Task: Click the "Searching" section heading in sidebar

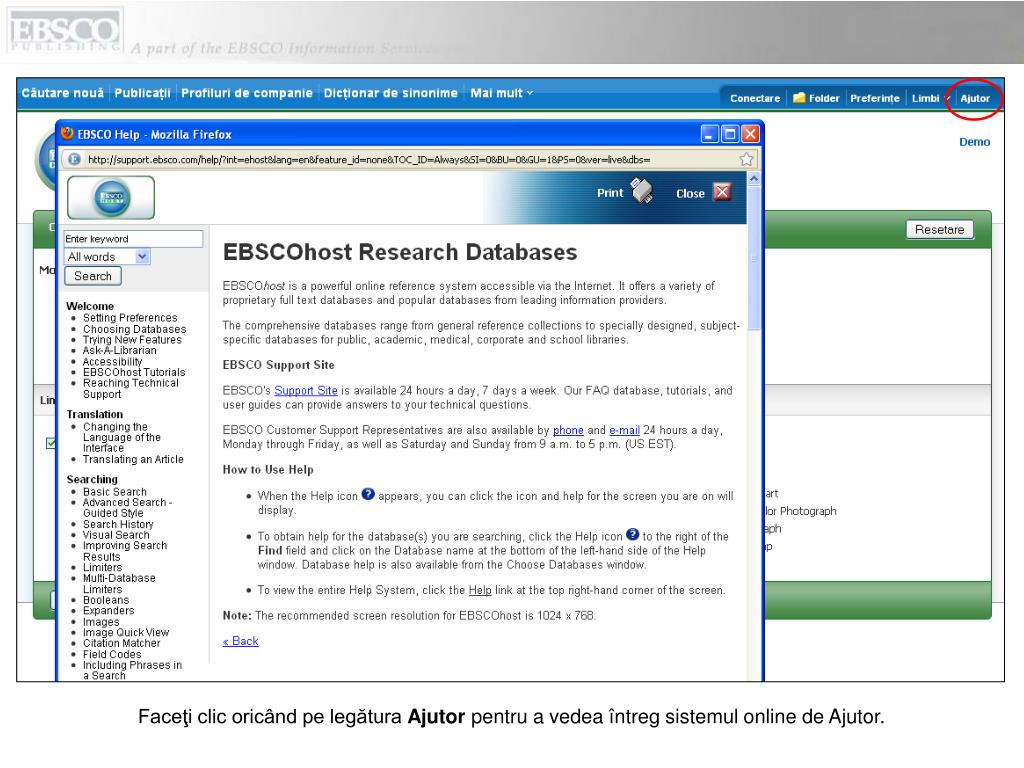Action: tap(92, 479)
